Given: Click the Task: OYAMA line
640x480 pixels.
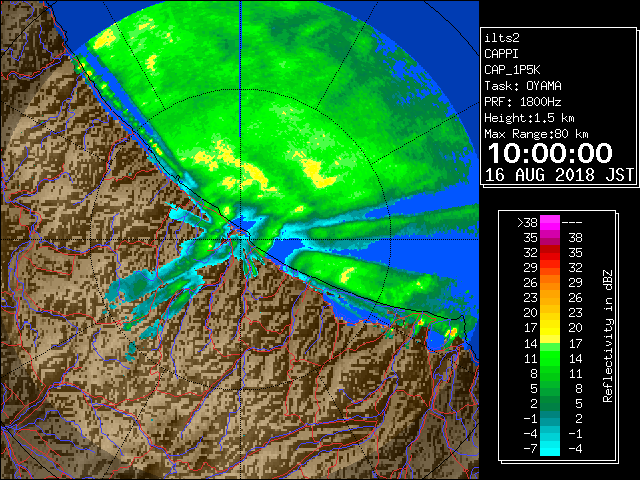Looking at the screenshot, I should click(523, 86).
